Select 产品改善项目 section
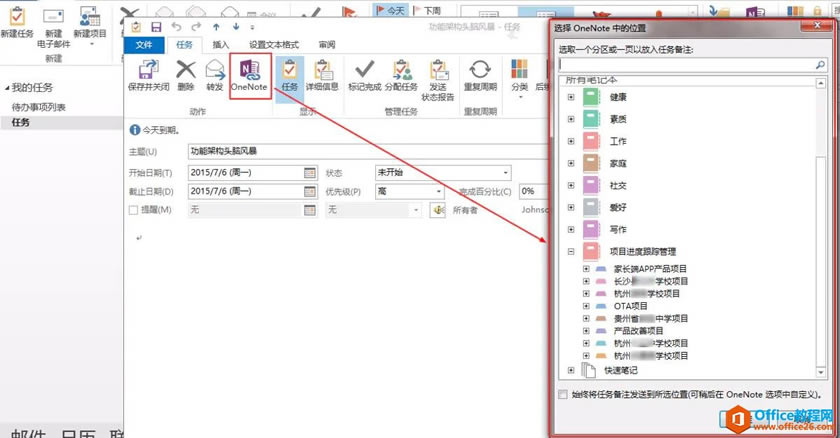The width and height of the screenshot is (840, 438). point(638,331)
